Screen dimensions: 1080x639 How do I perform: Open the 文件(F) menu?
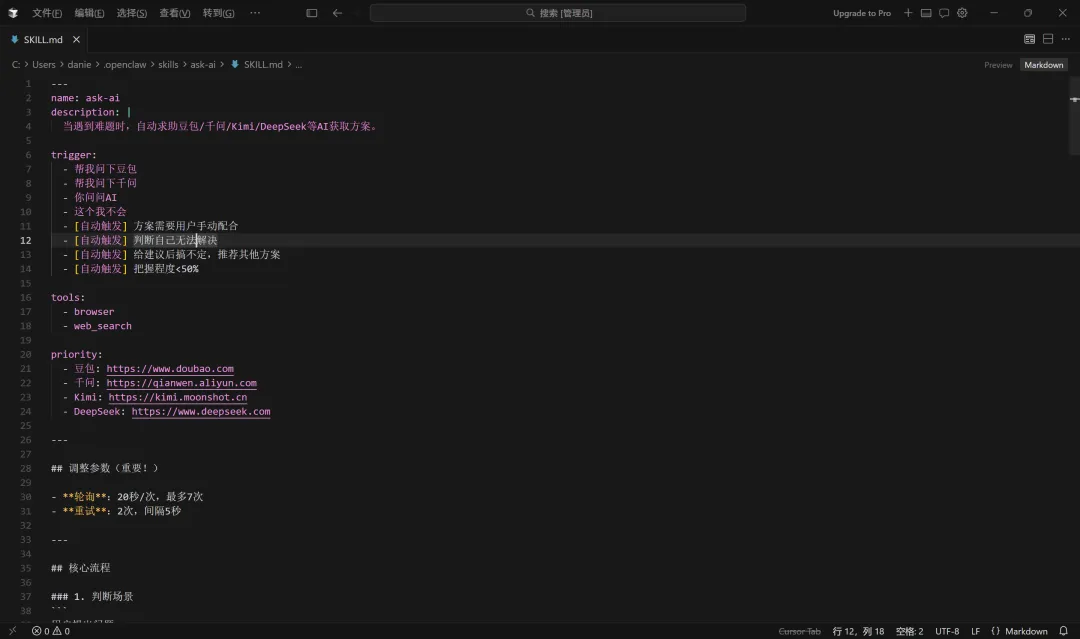pos(47,13)
